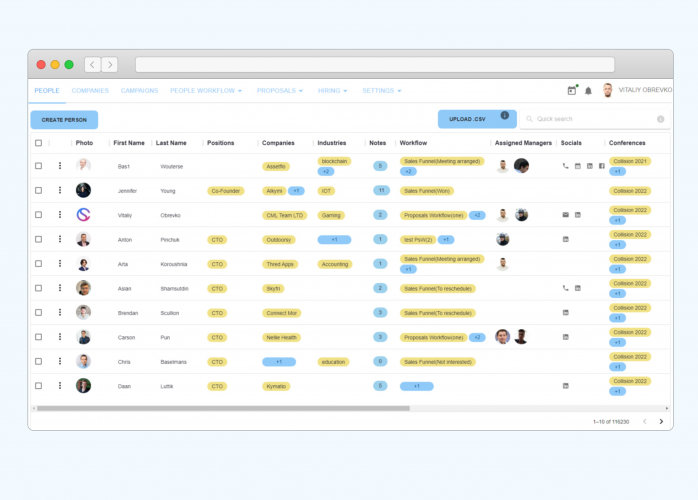Viewport: 698px width, 500px height.
Task: Expand the Proposals dropdown menu
Action: point(280,91)
